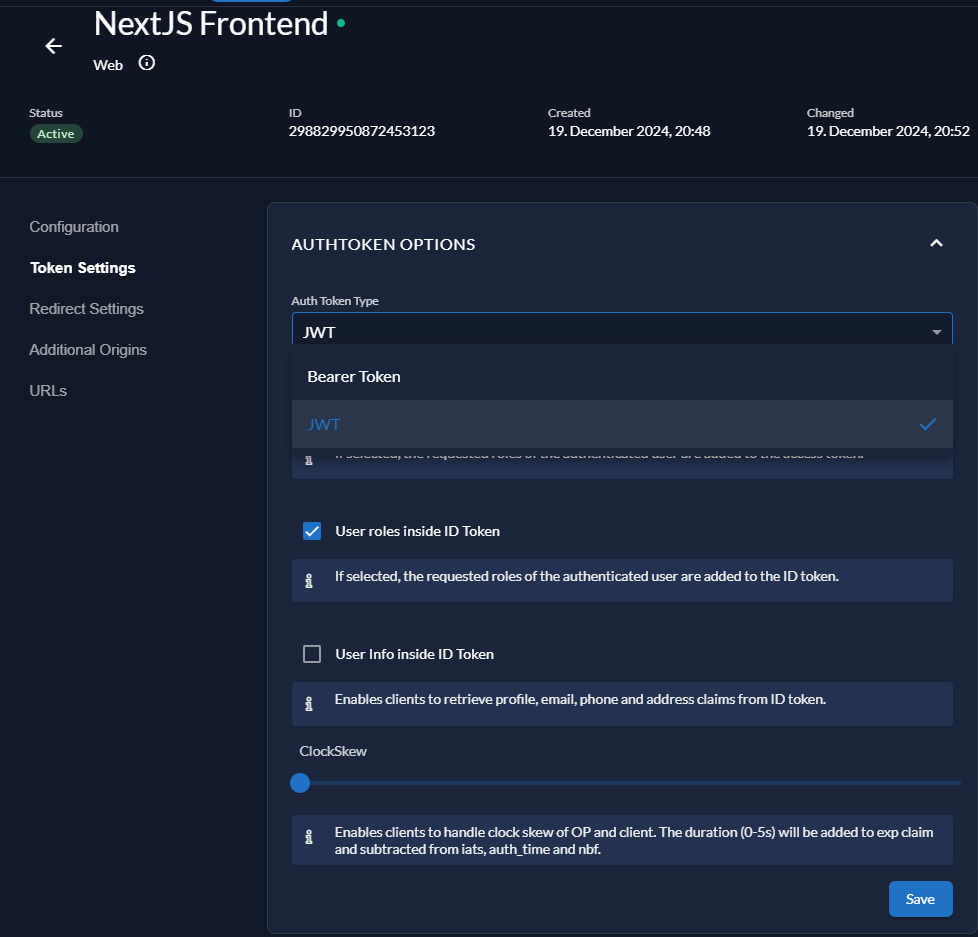
Task: Click the Auth Token Type combo box showing JWT
Action: pyautogui.click(x=622, y=329)
